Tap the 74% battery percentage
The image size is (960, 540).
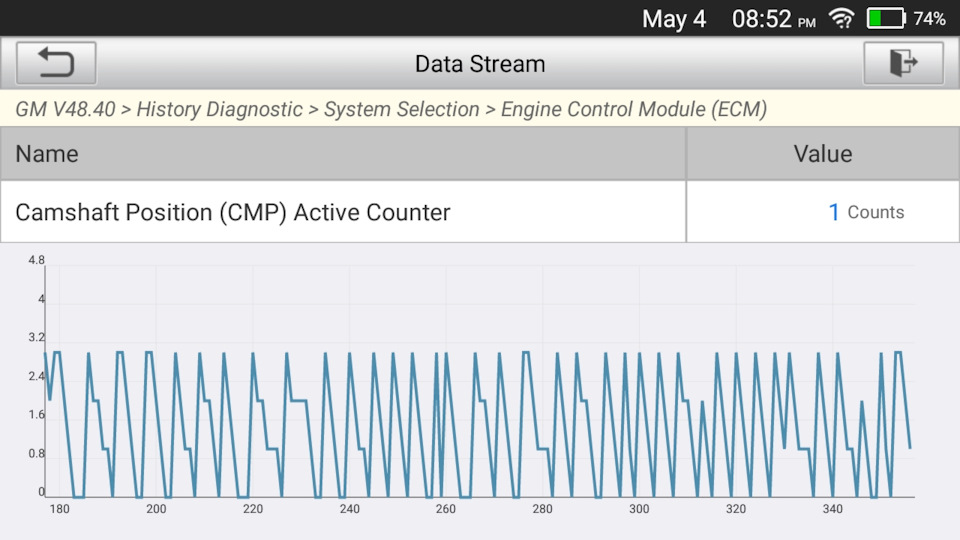point(929,19)
